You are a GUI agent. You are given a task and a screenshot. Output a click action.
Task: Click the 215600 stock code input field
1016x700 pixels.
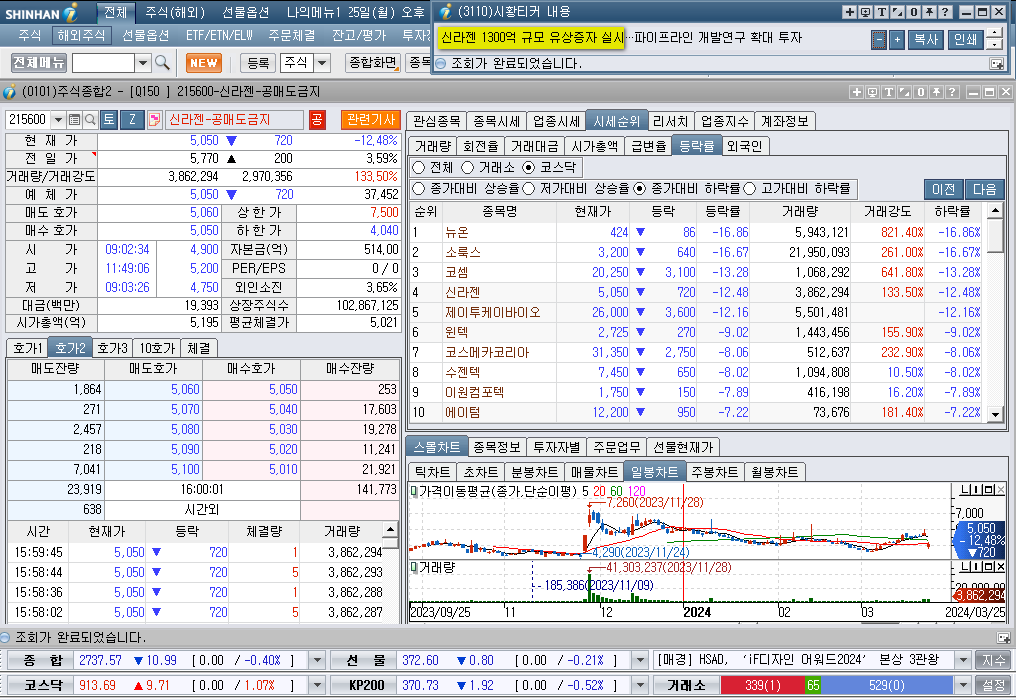click(28, 119)
